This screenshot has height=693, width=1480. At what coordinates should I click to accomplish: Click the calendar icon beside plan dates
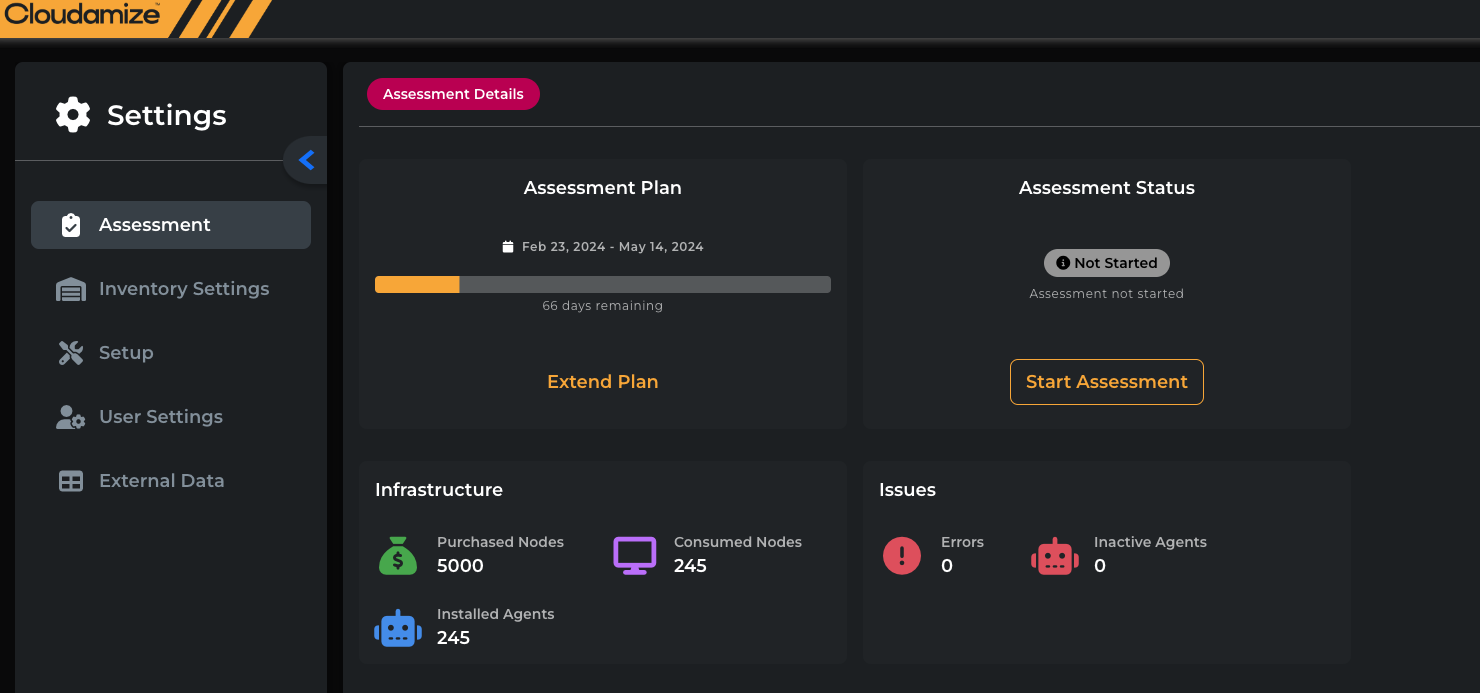pos(508,247)
